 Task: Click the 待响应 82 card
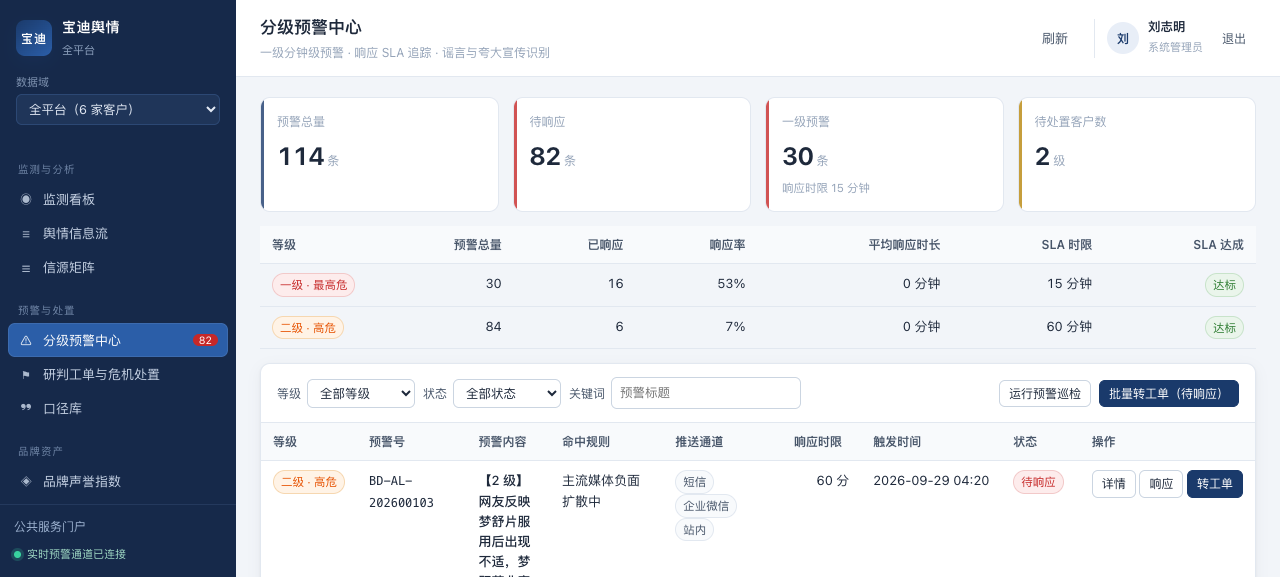pyautogui.click(x=632, y=154)
